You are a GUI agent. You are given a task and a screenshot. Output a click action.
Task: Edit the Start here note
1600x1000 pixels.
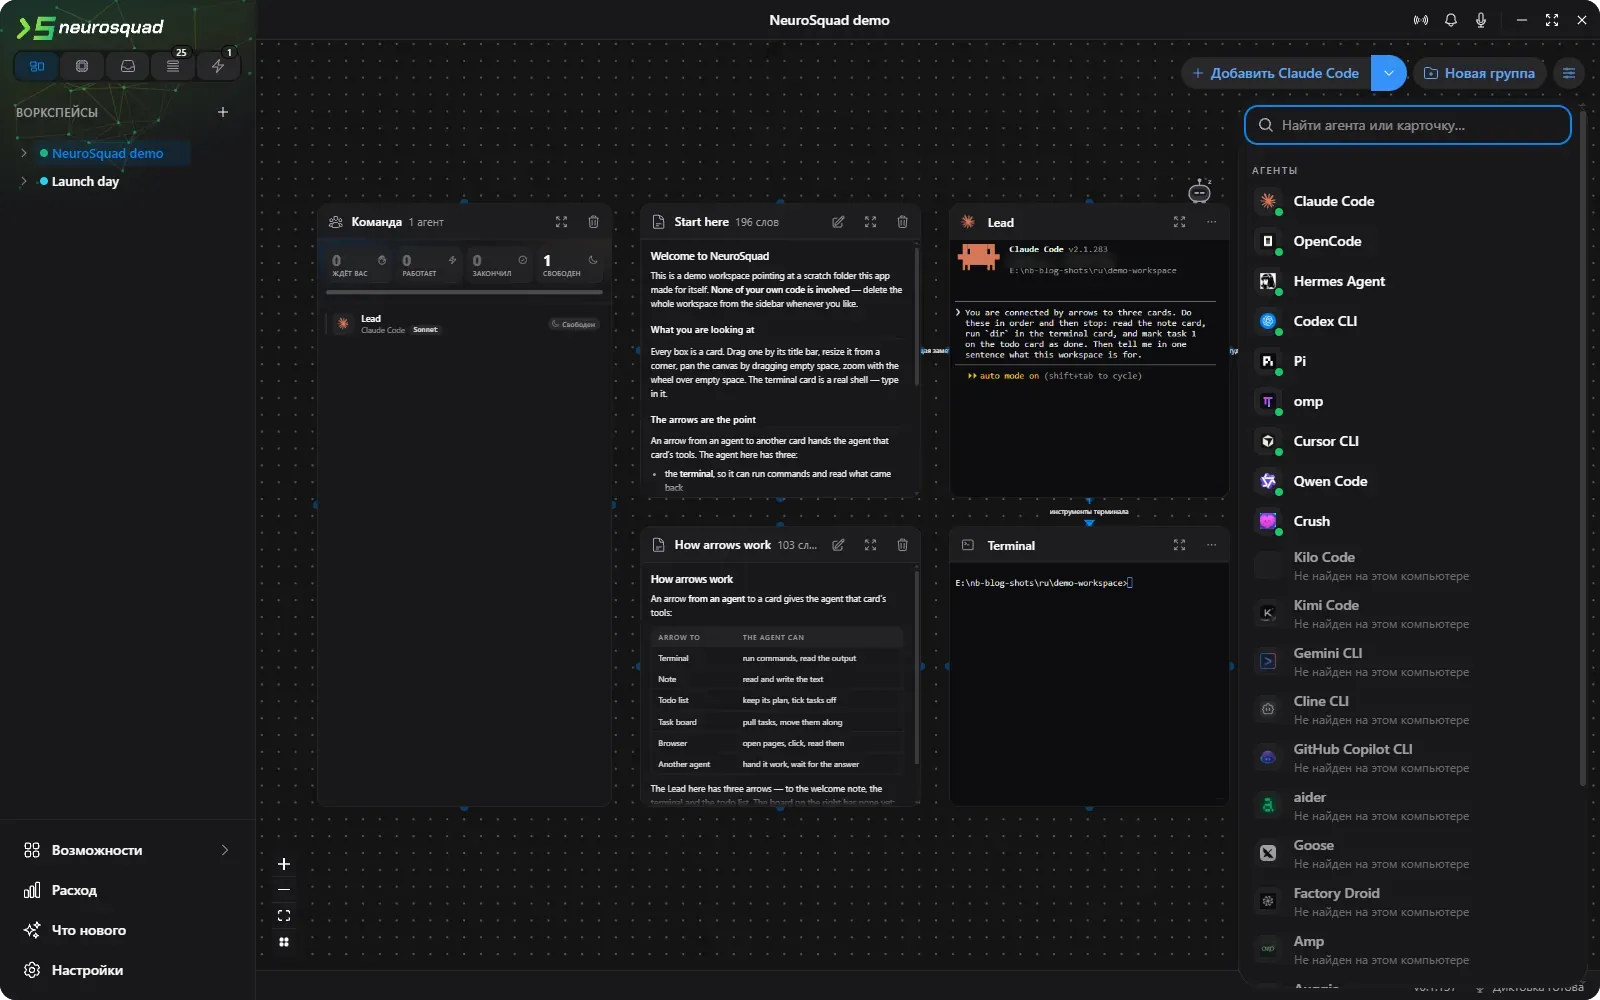(x=838, y=222)
